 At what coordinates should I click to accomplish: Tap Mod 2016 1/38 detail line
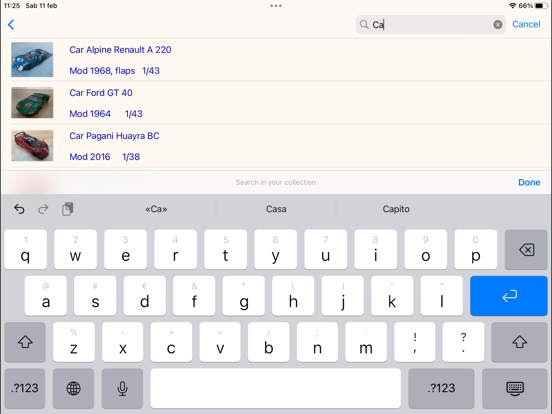[x=105, y=157]
